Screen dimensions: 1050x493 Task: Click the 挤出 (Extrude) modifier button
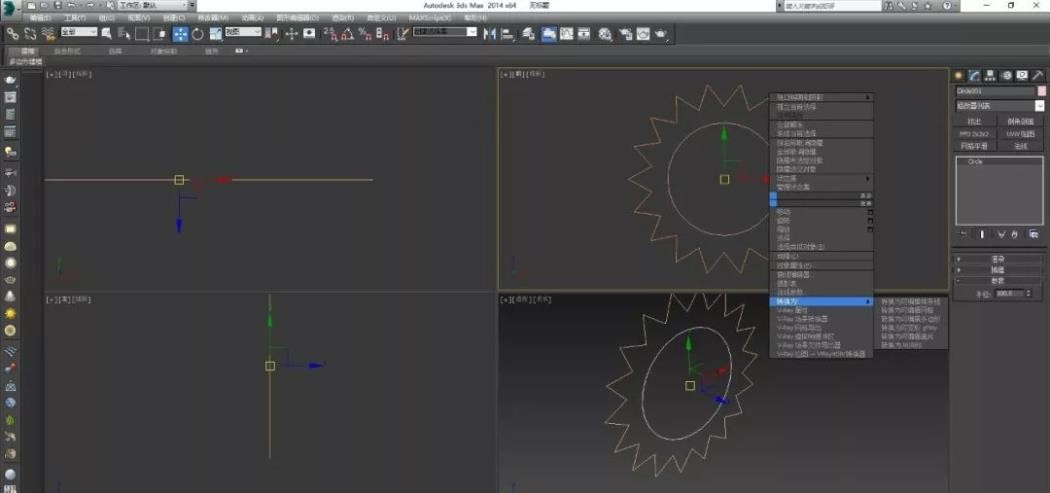click(973, 121)
